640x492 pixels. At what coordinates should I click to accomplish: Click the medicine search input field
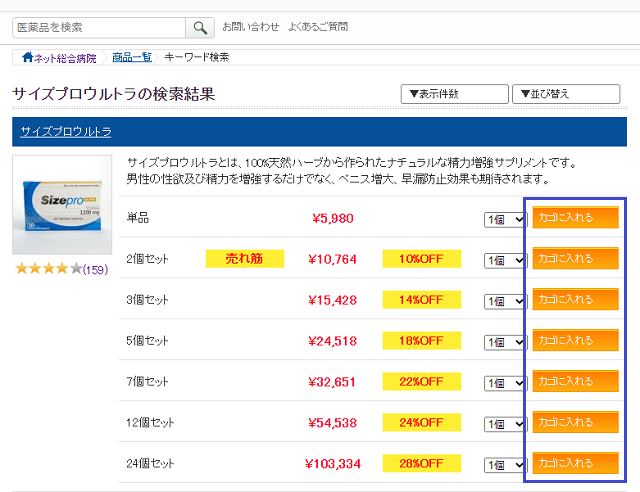coord(99,28)
